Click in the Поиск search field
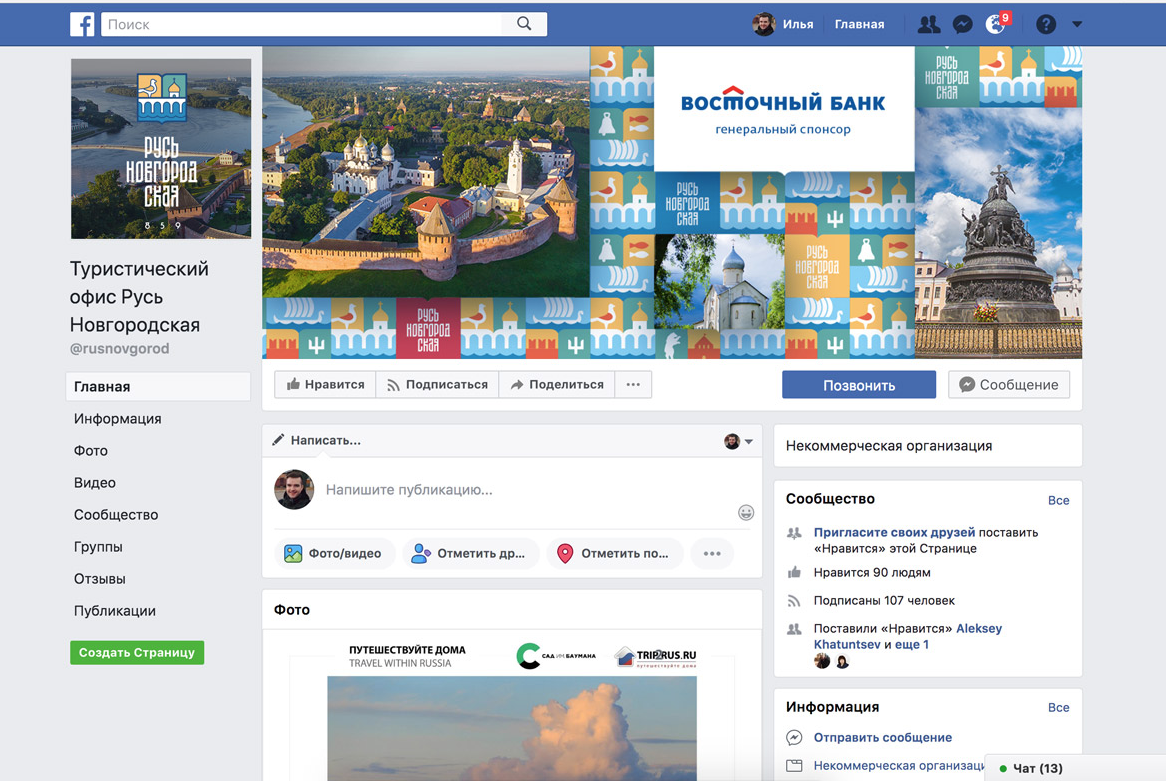This screenshot has height=781, width=1166. (301, 24)
